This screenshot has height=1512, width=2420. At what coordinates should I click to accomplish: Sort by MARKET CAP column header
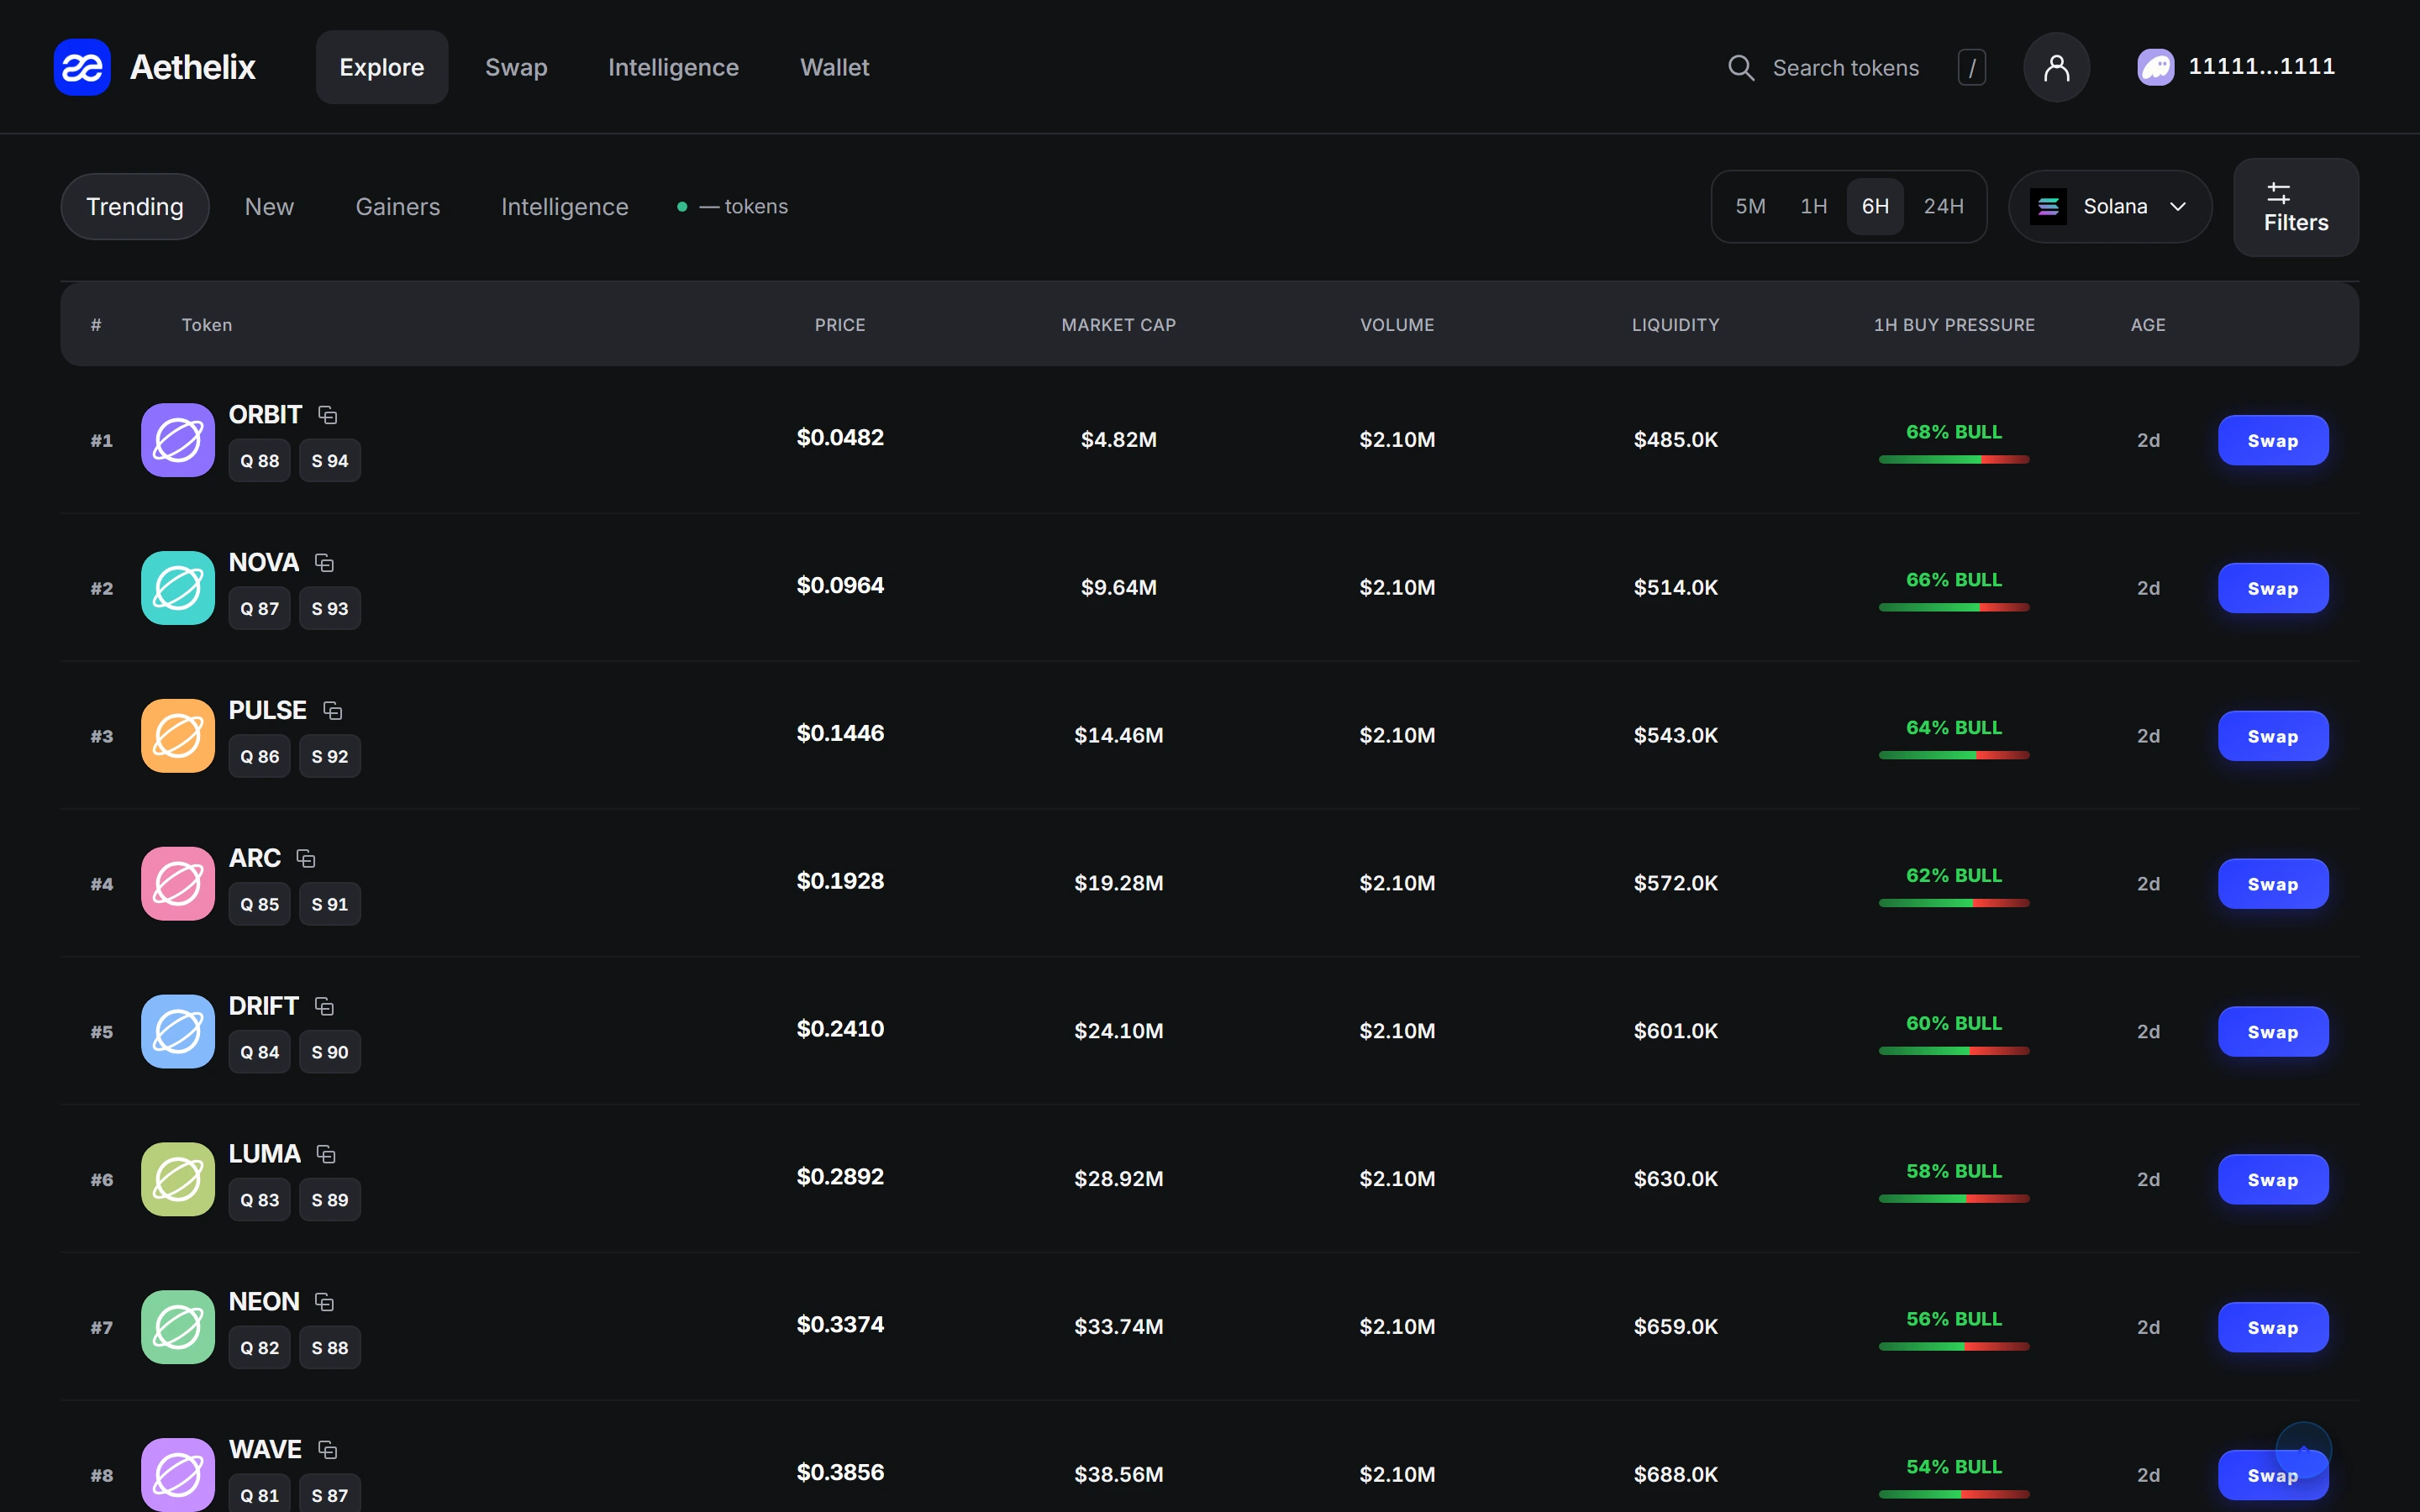point(1118,325)
